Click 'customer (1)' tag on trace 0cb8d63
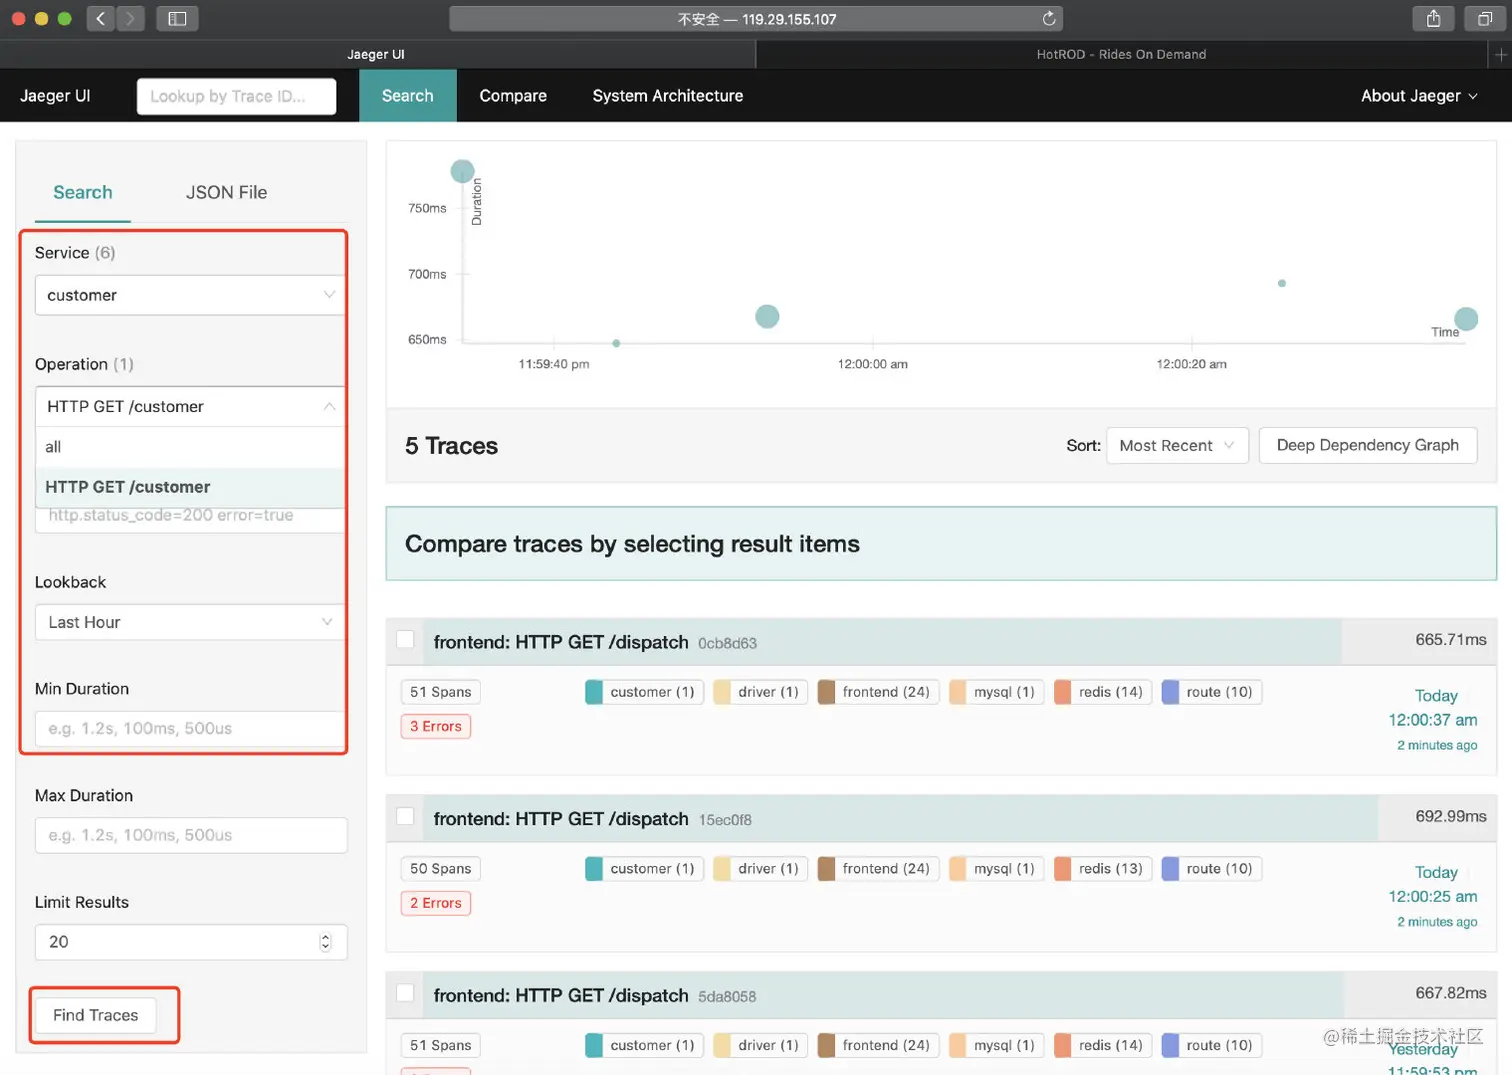Viewport: 1512px width, 1075px height. (x=645, y=692)
